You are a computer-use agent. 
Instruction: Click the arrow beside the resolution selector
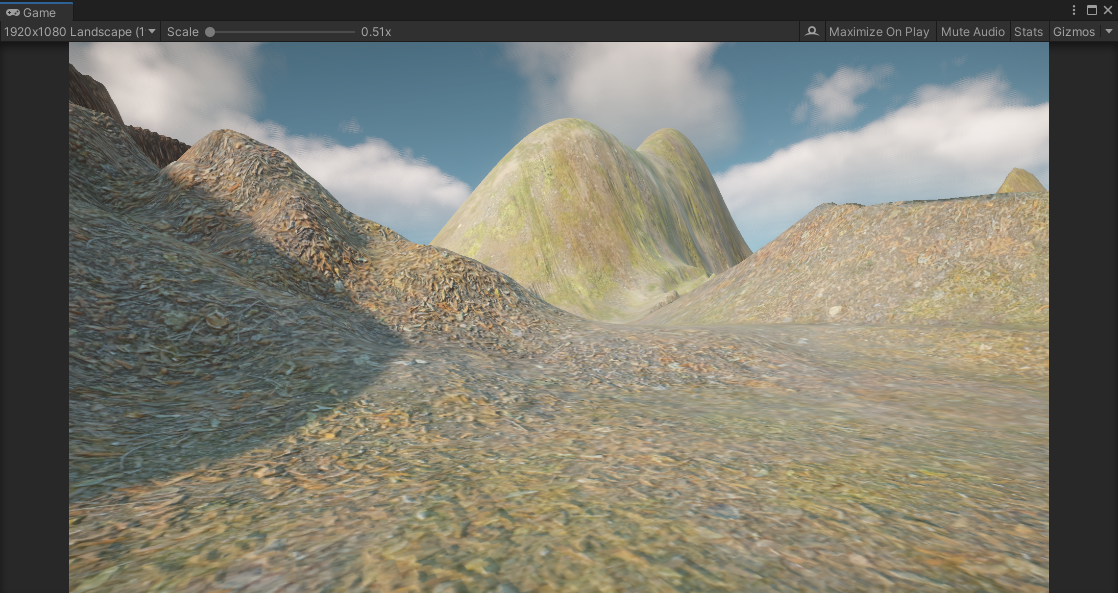click(x=151, y=31)
